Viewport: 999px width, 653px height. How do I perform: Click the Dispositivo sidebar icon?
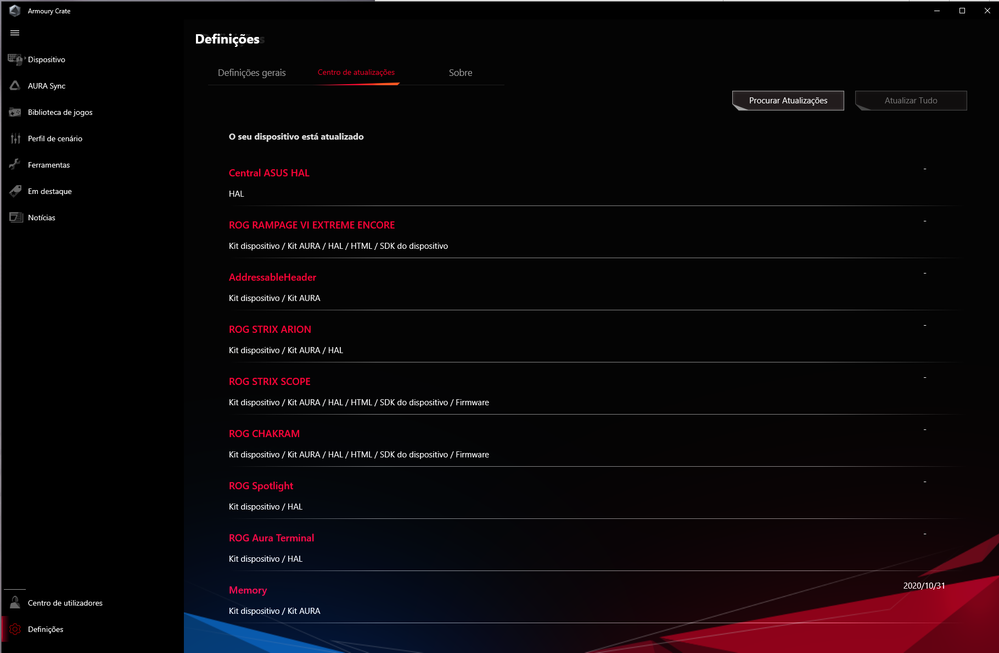pyautogui.click(x=15, y=59)
